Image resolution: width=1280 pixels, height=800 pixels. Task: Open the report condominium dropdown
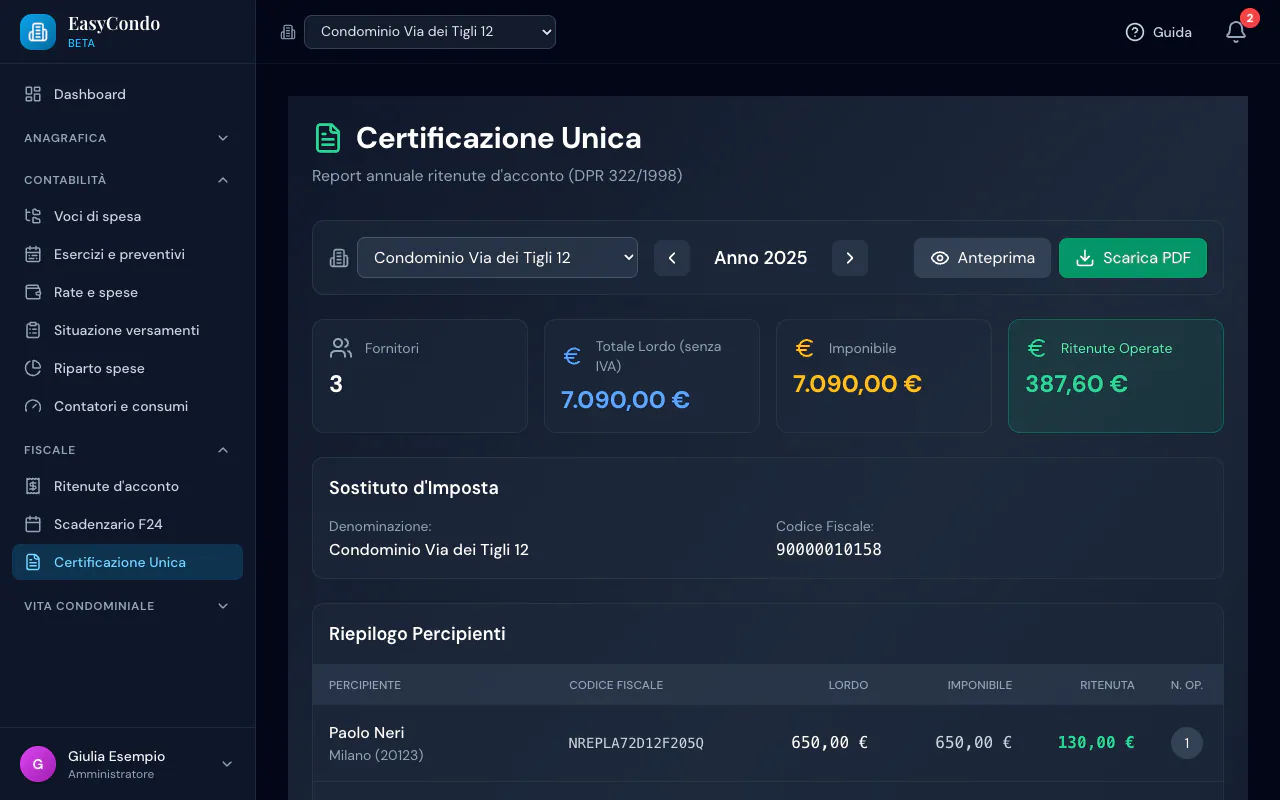tap(497, 257)
